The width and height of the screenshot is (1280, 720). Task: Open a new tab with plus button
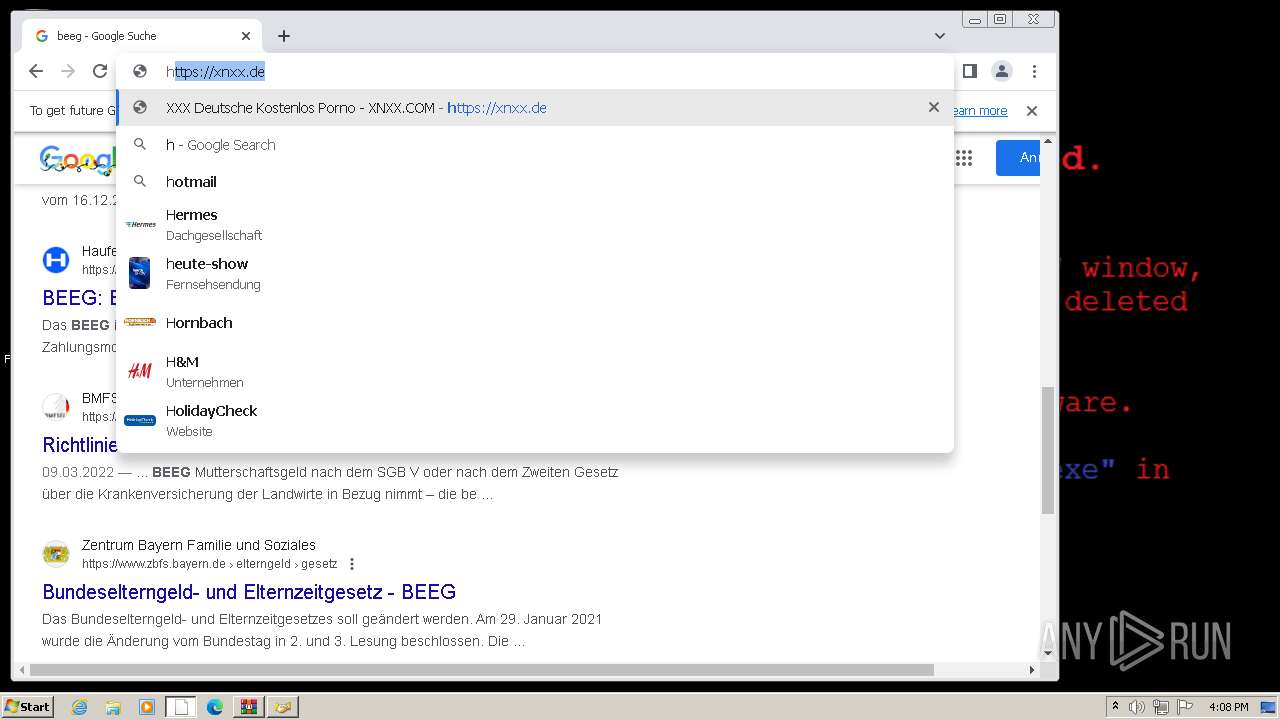coord(284,36)
